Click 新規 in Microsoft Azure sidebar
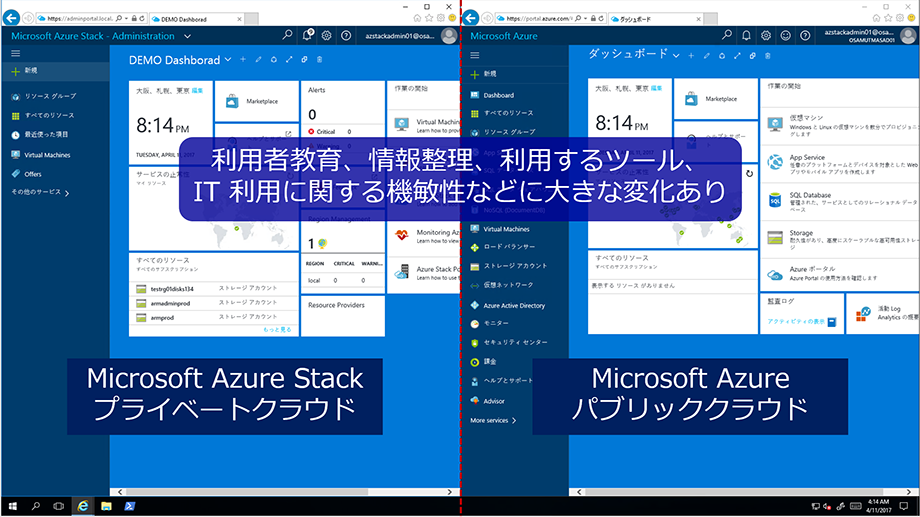Screen dimensions: 920x517 [x=515, y=74]
